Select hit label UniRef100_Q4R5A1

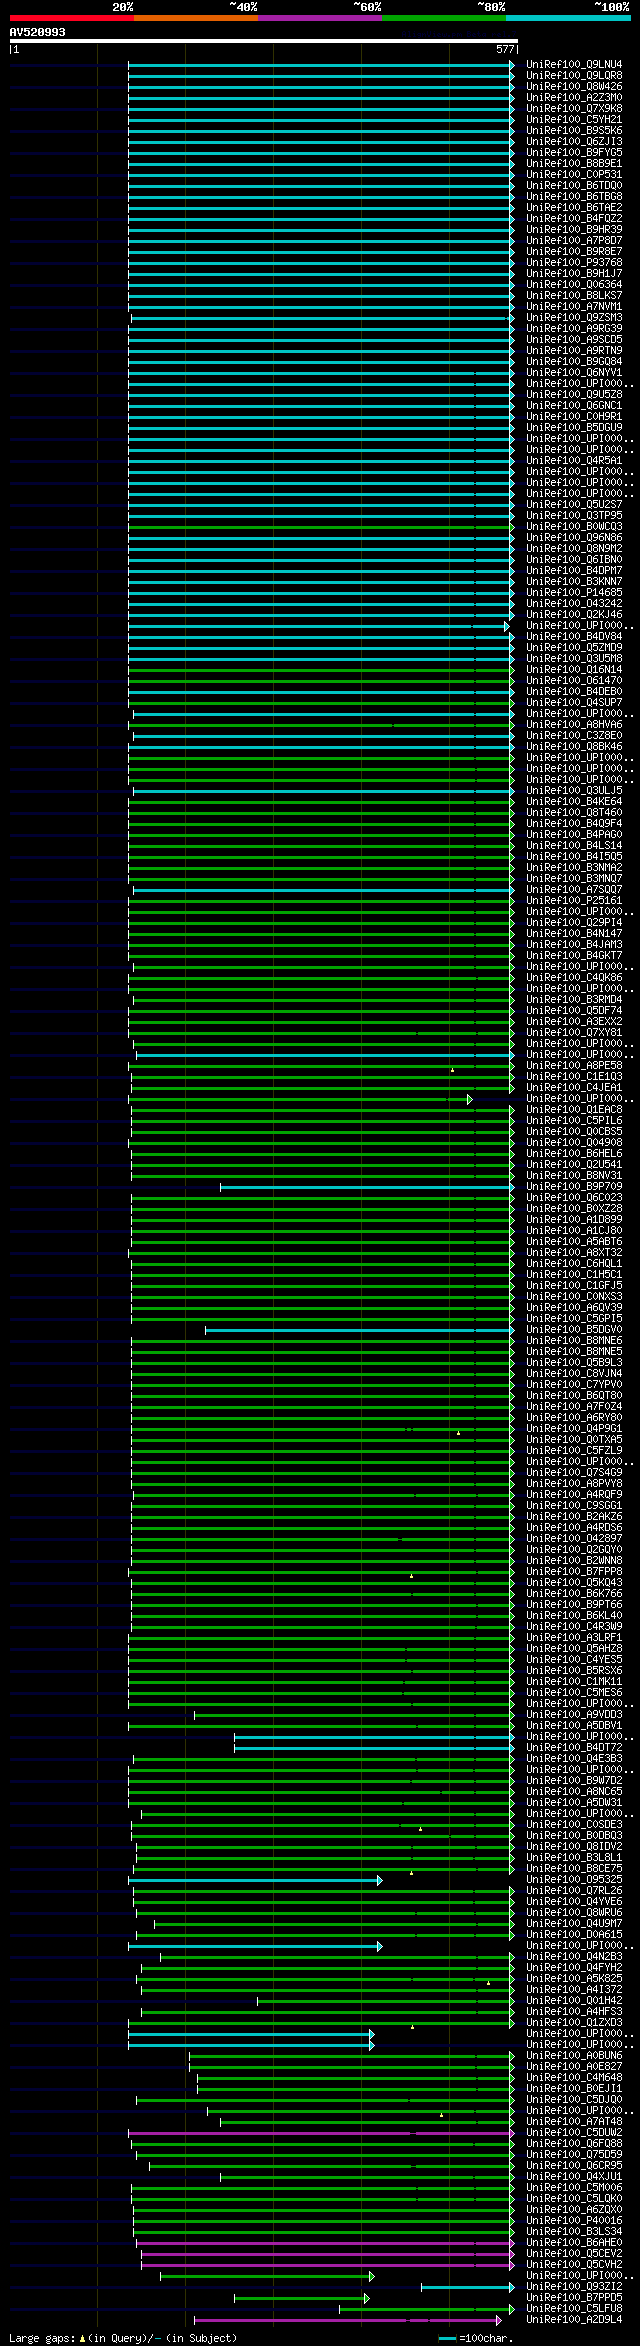coord(574,461)
